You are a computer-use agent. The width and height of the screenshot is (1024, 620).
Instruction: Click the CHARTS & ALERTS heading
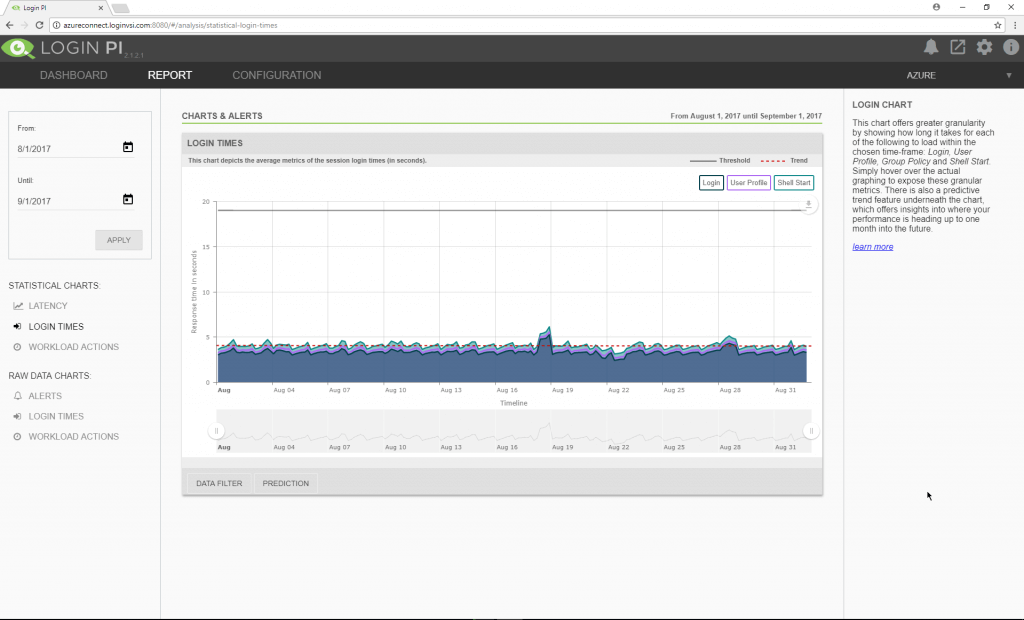pyautogui.click(x=222, y=116)
